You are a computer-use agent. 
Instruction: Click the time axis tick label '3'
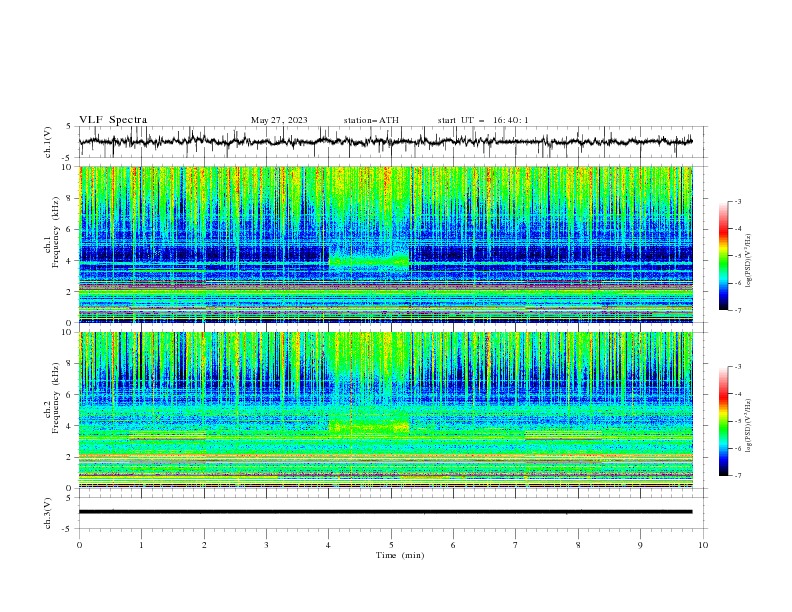point(266,545)
